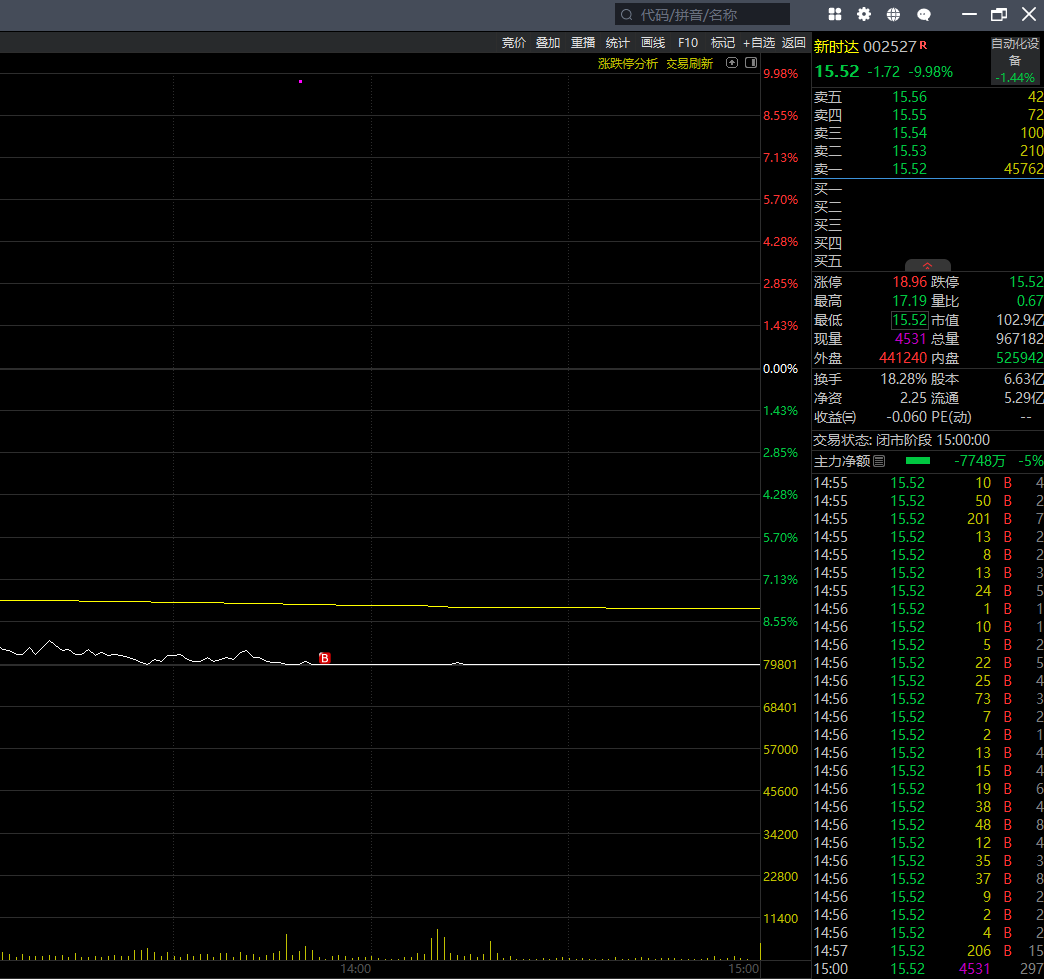Click 换手 value 18.28%
The image size is (1044, 979).
point(904,379)
